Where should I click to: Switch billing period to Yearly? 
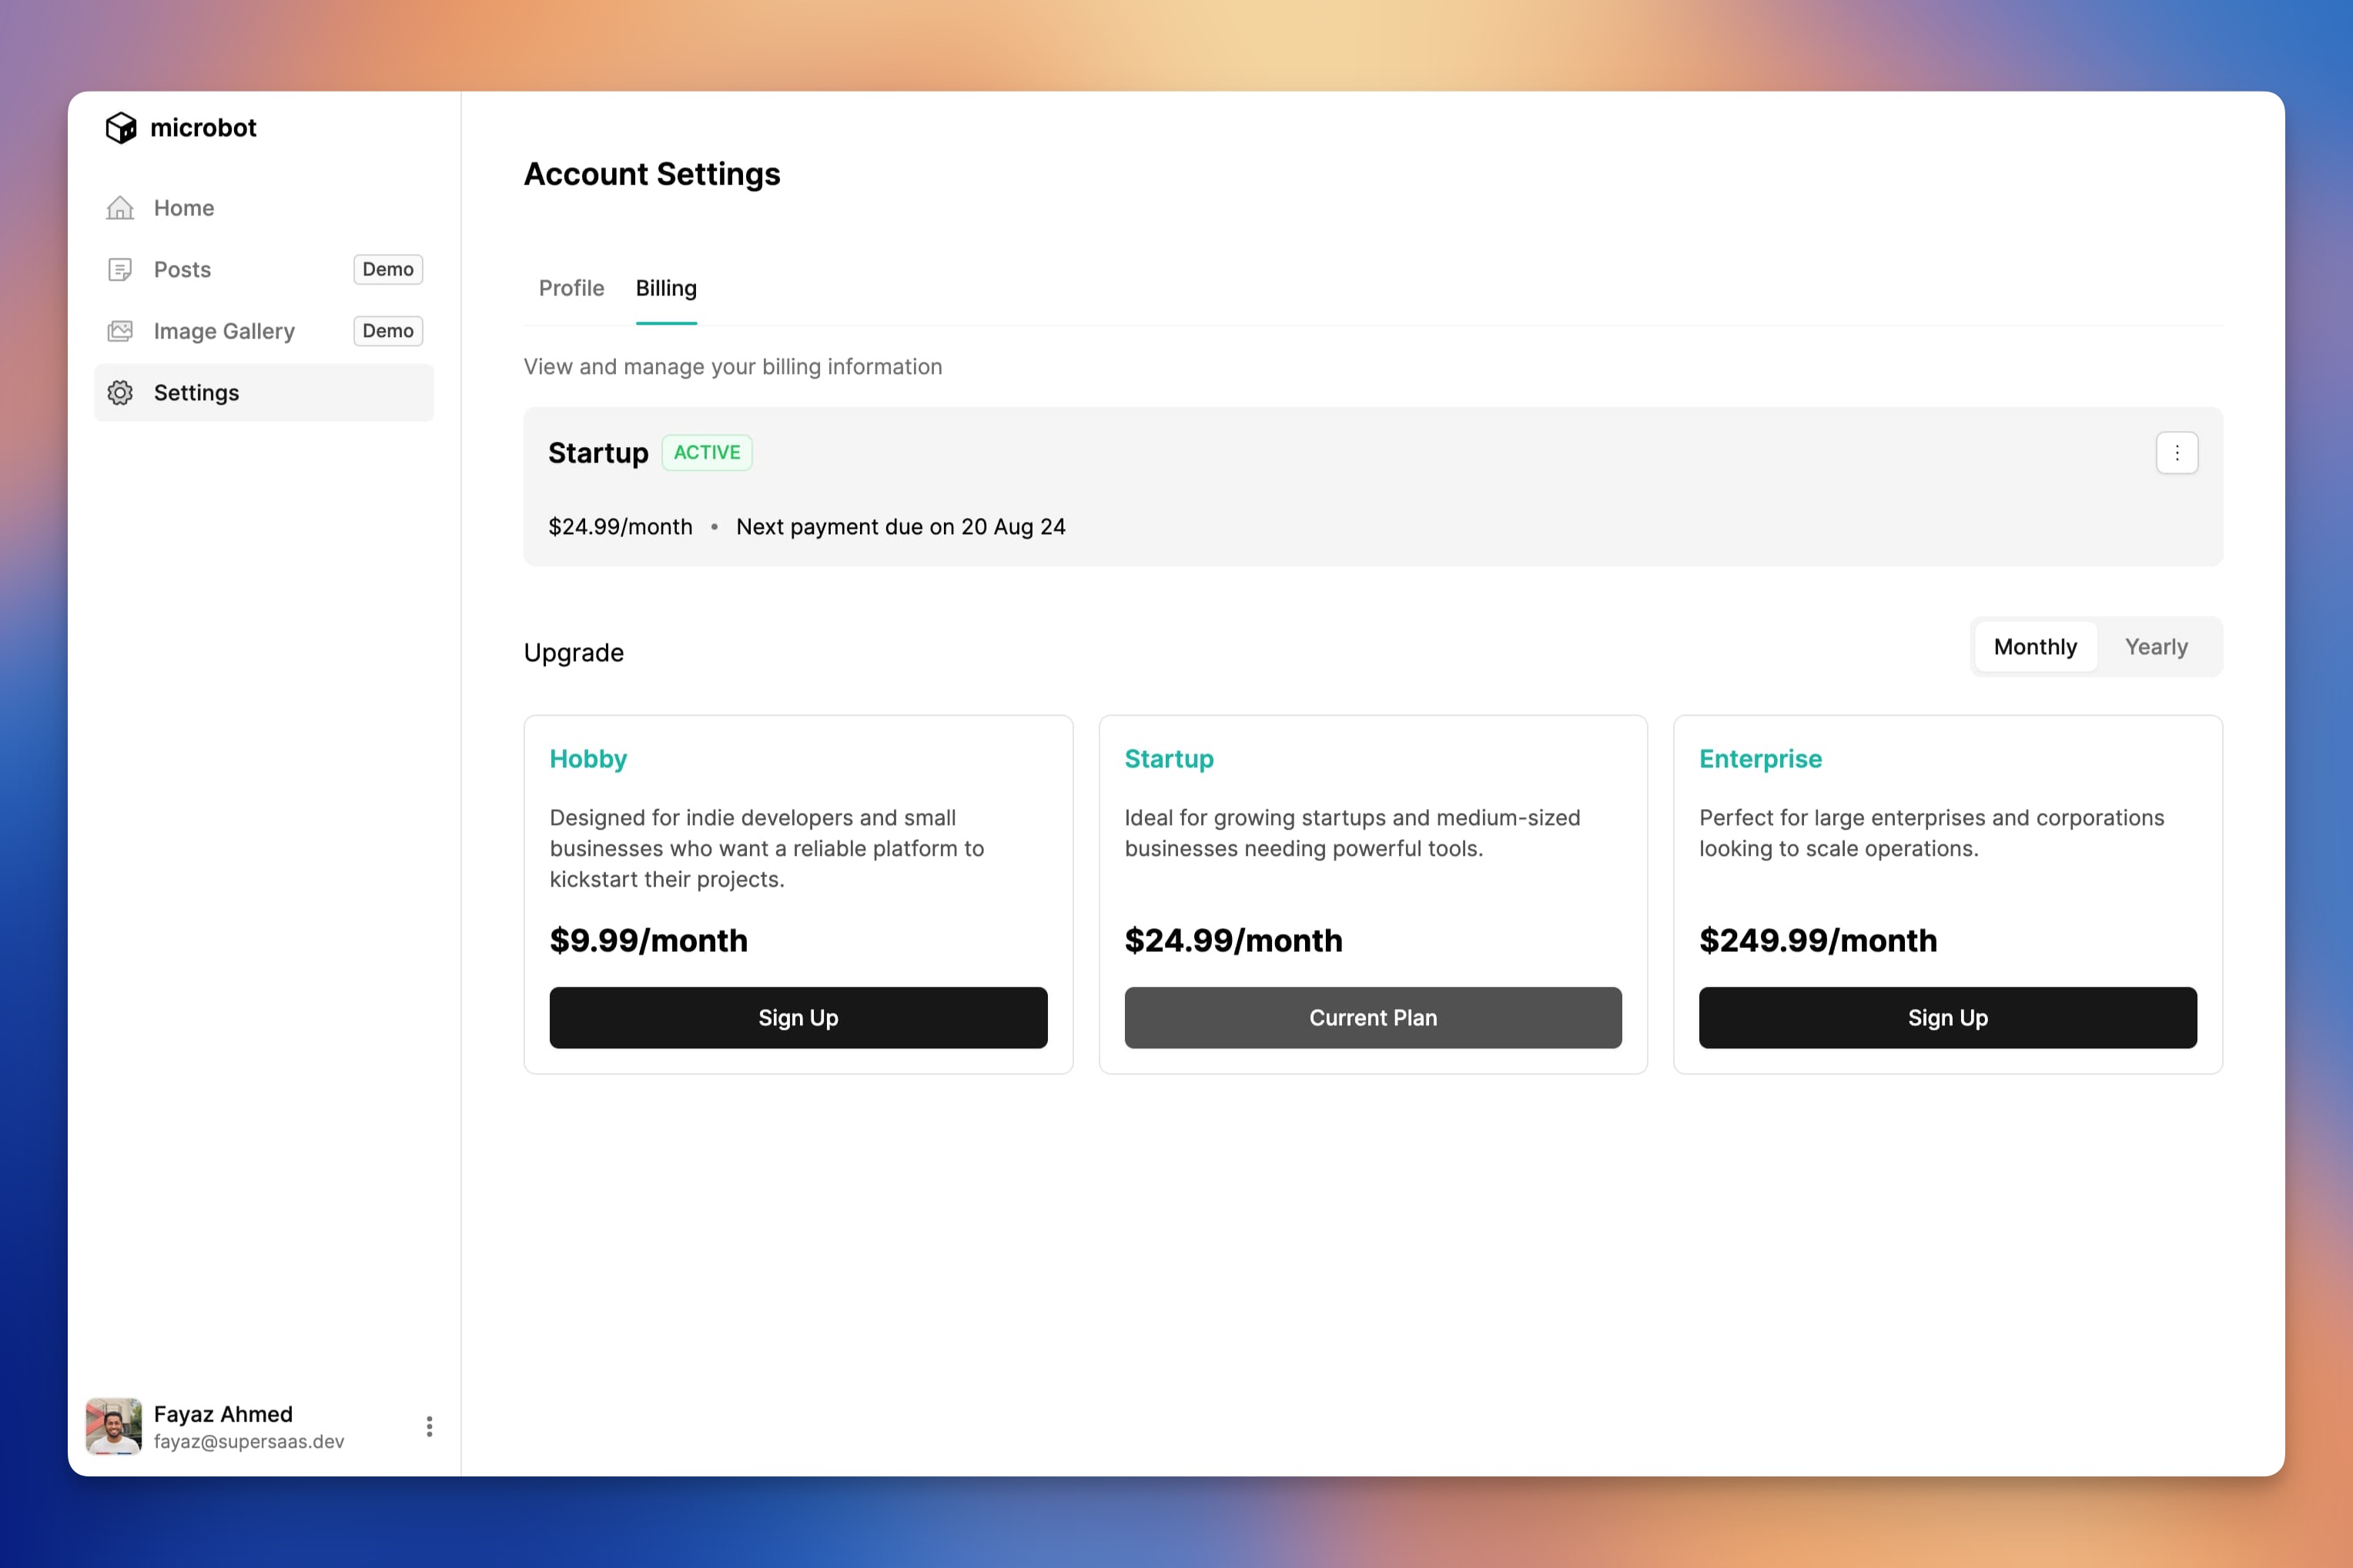point(2155,647)
